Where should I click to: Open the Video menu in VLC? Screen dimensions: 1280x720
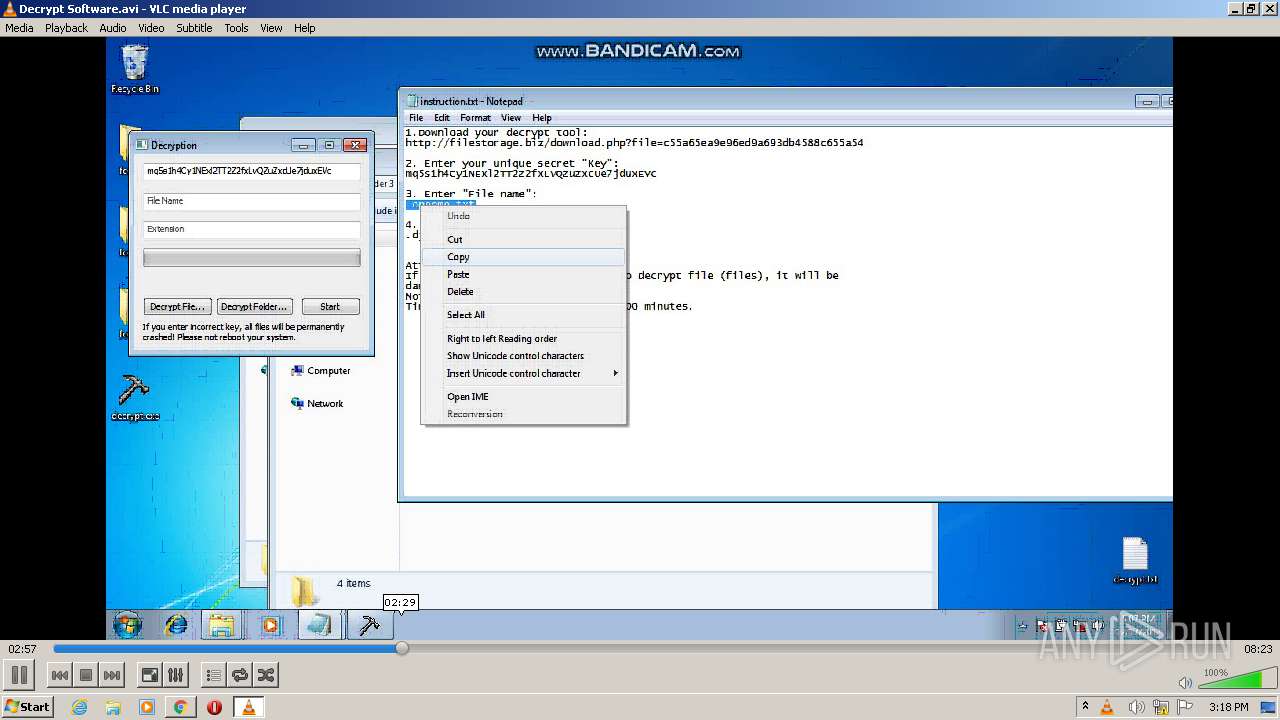[x=151, y=28]
